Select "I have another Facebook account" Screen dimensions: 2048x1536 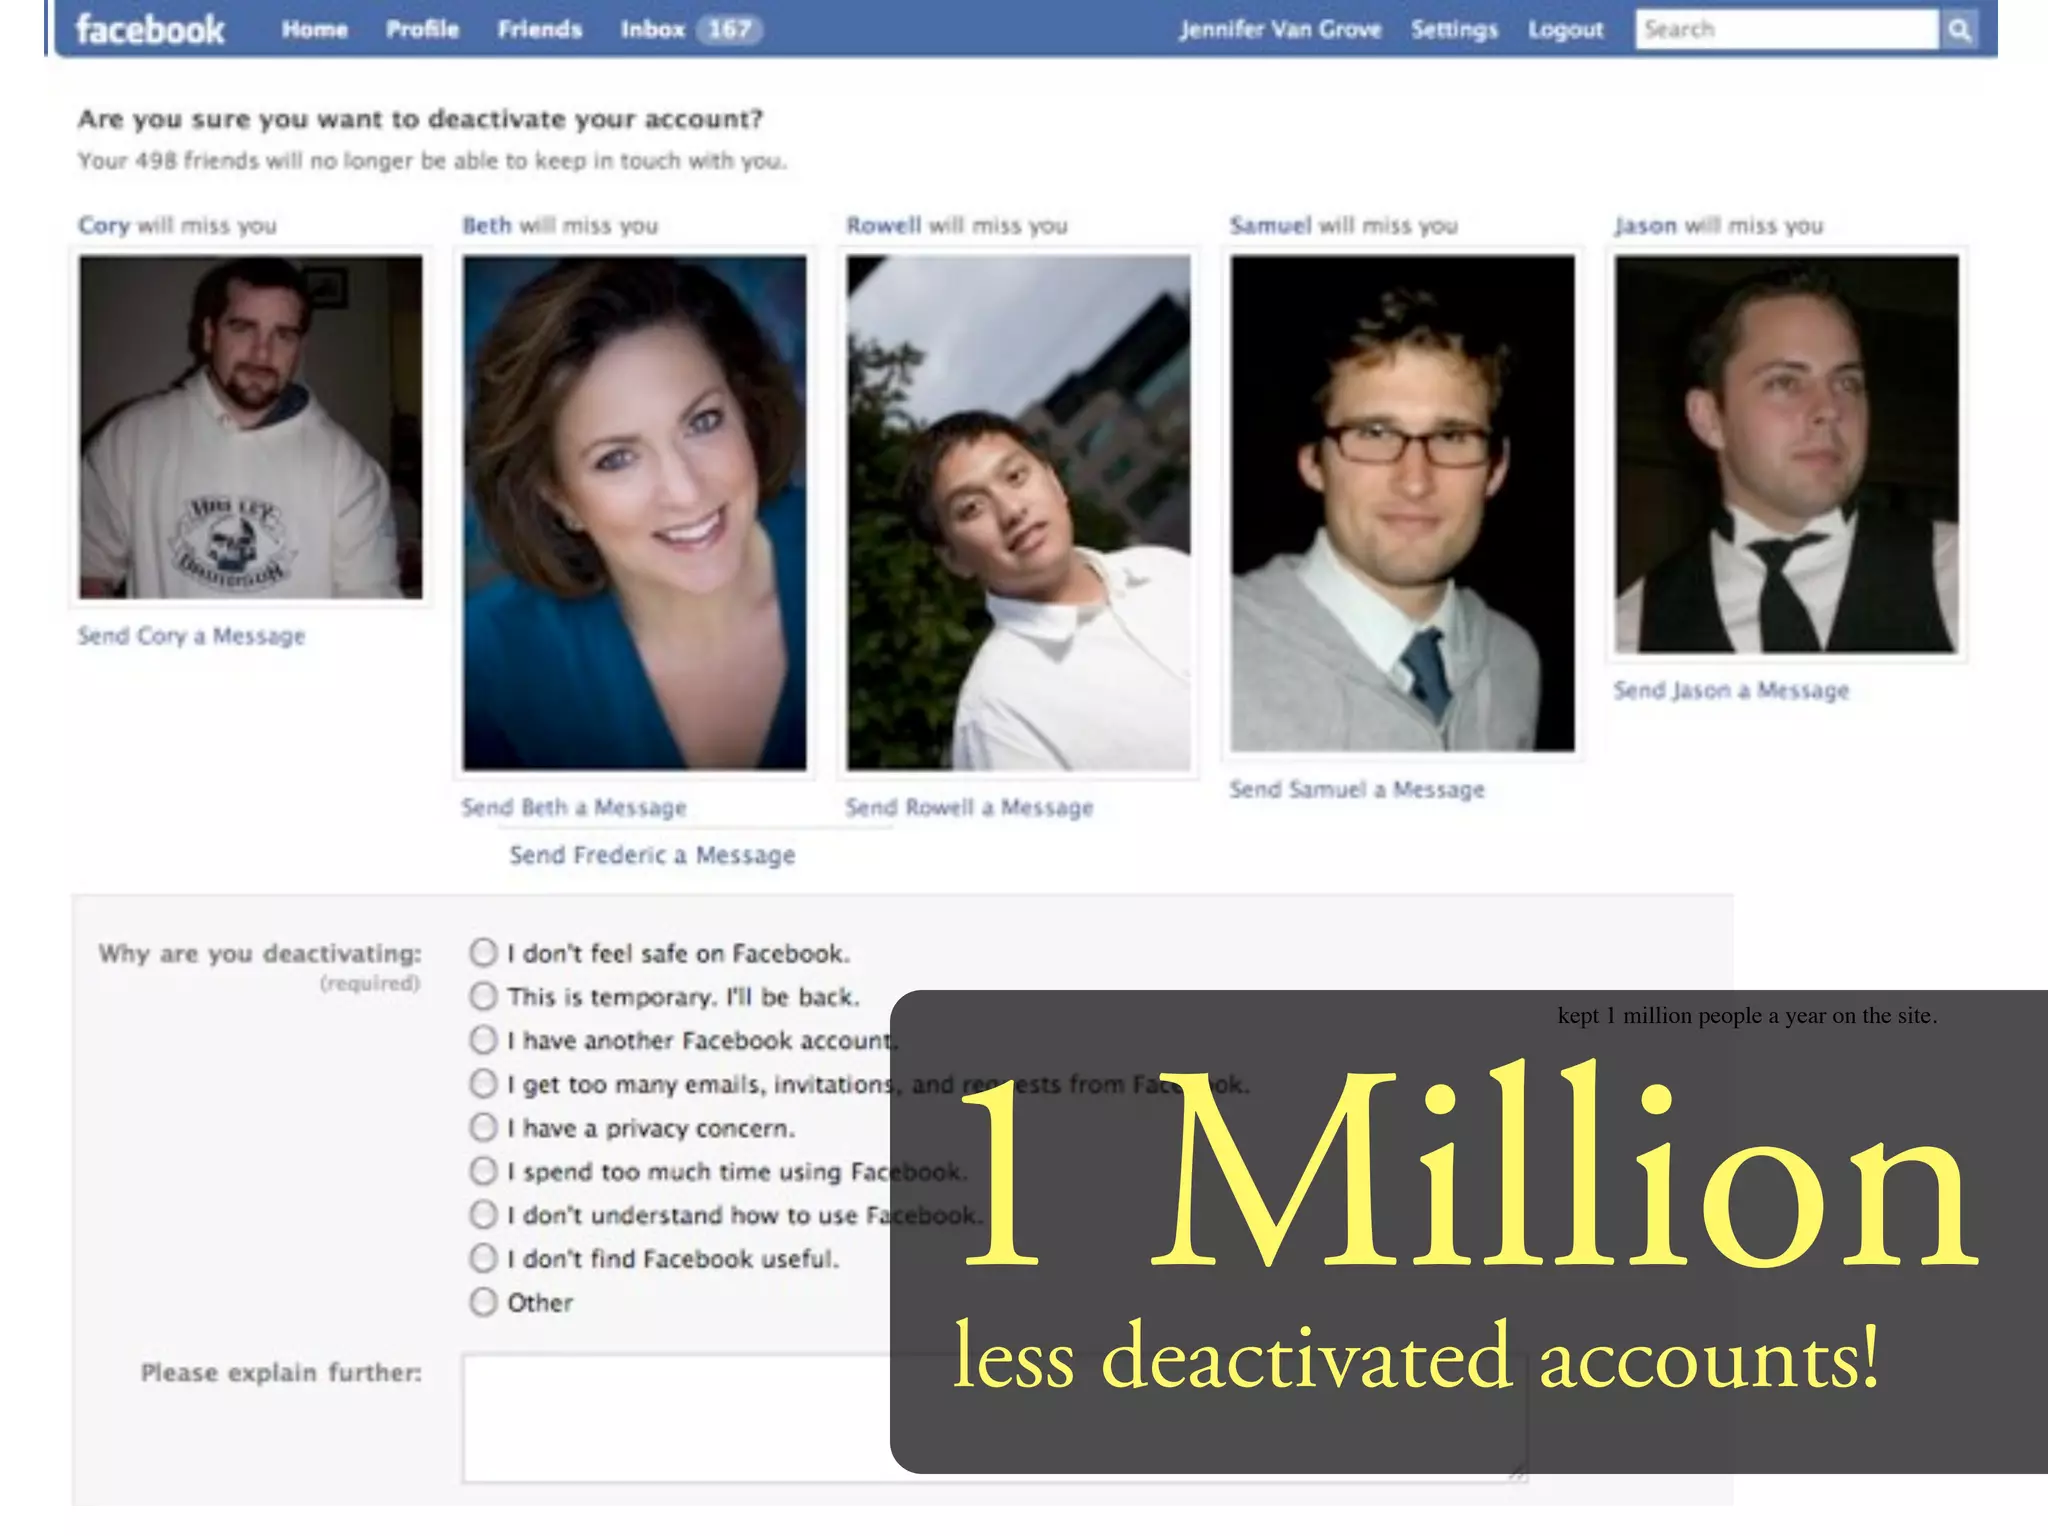[x=484, y=1040]
